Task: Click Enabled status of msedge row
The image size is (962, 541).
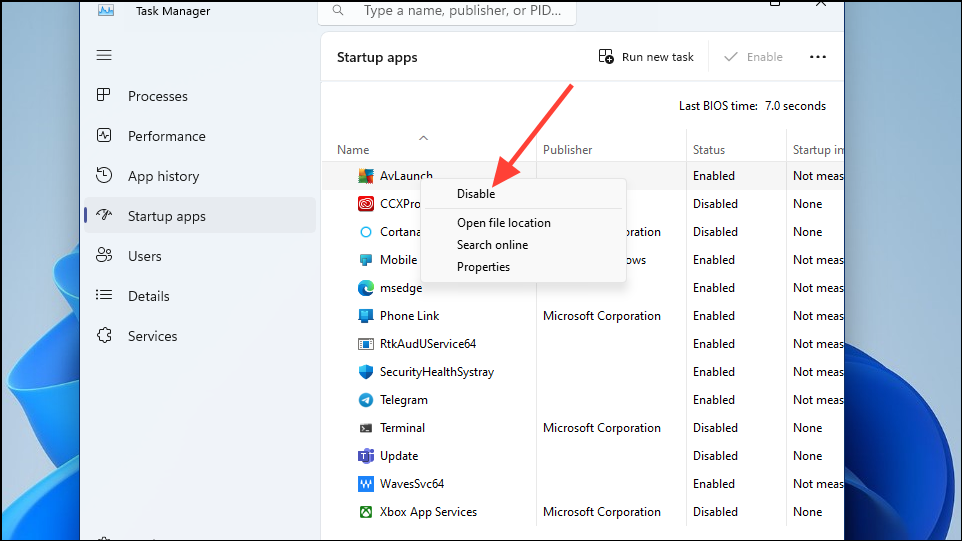Action: coord(714,288)
